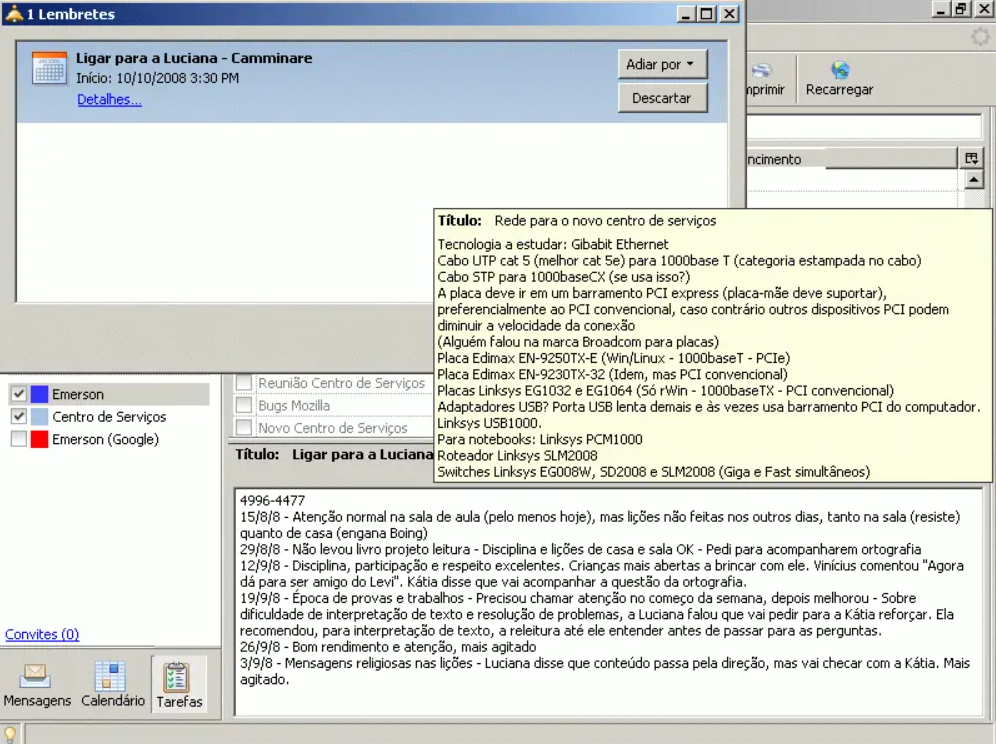
Task: Click the Imprimir printer toolbar icon
Action: click(761, 70)
